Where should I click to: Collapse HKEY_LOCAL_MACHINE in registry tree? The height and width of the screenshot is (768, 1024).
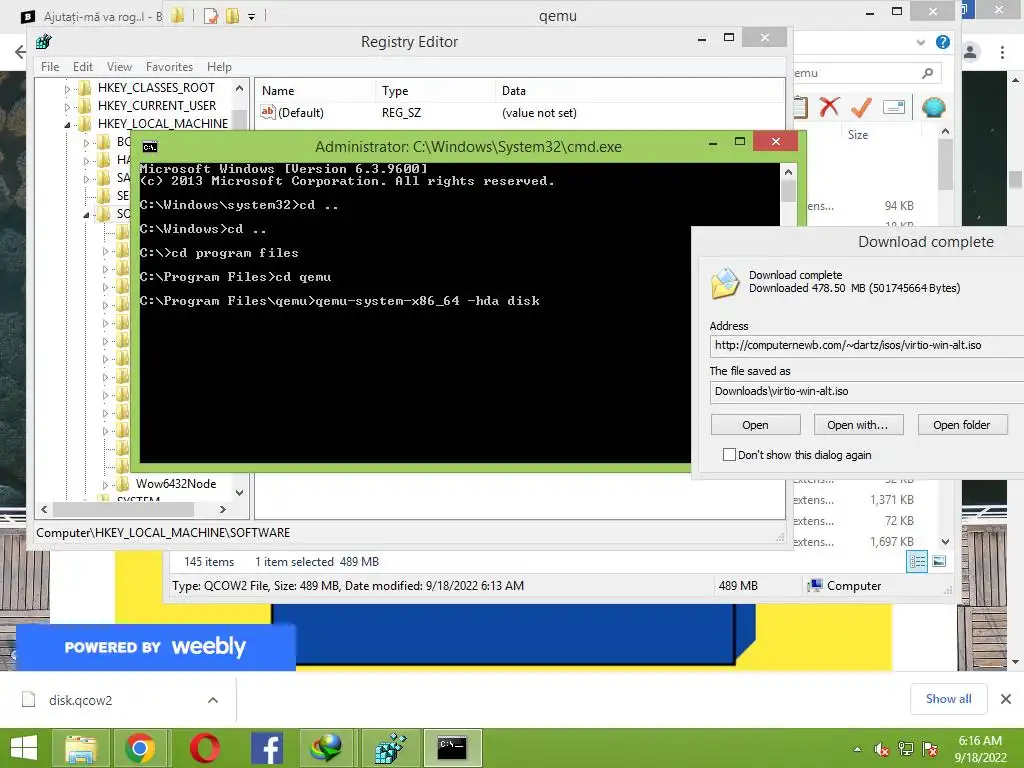point(67,124)
